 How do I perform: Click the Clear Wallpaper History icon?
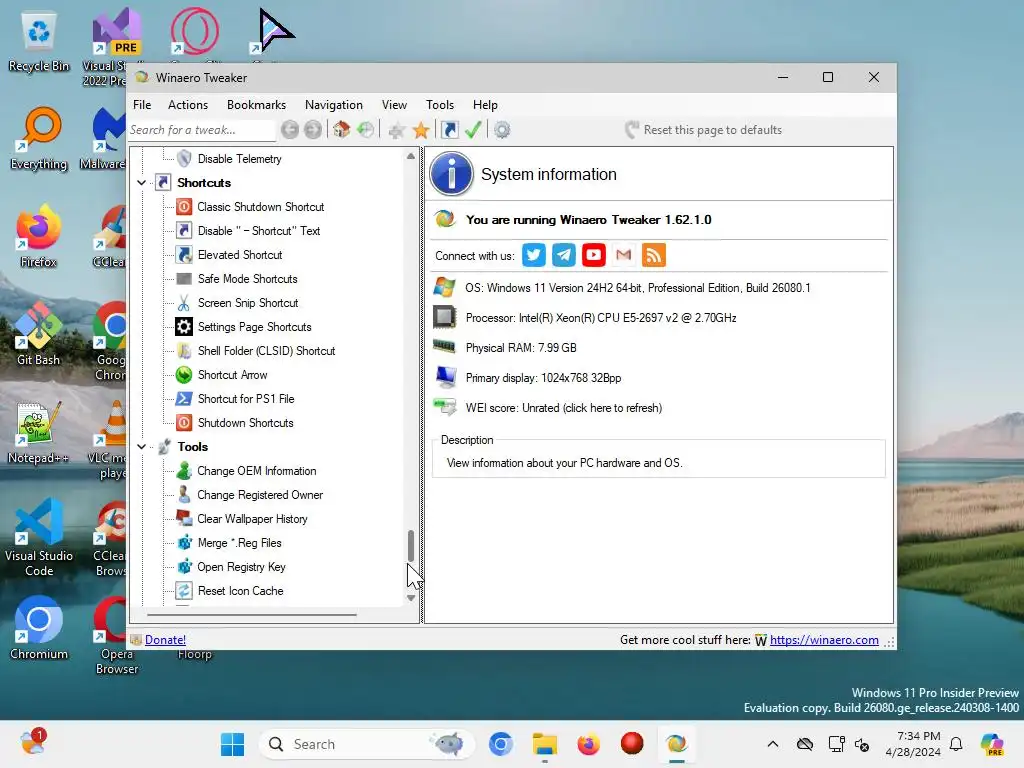184,519
